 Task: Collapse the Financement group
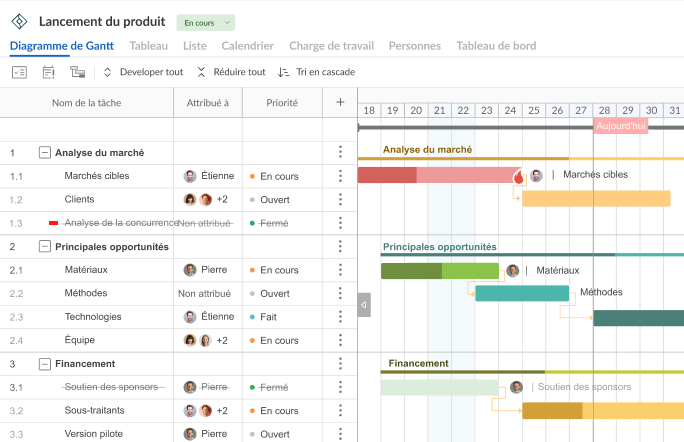click(44, 364)
